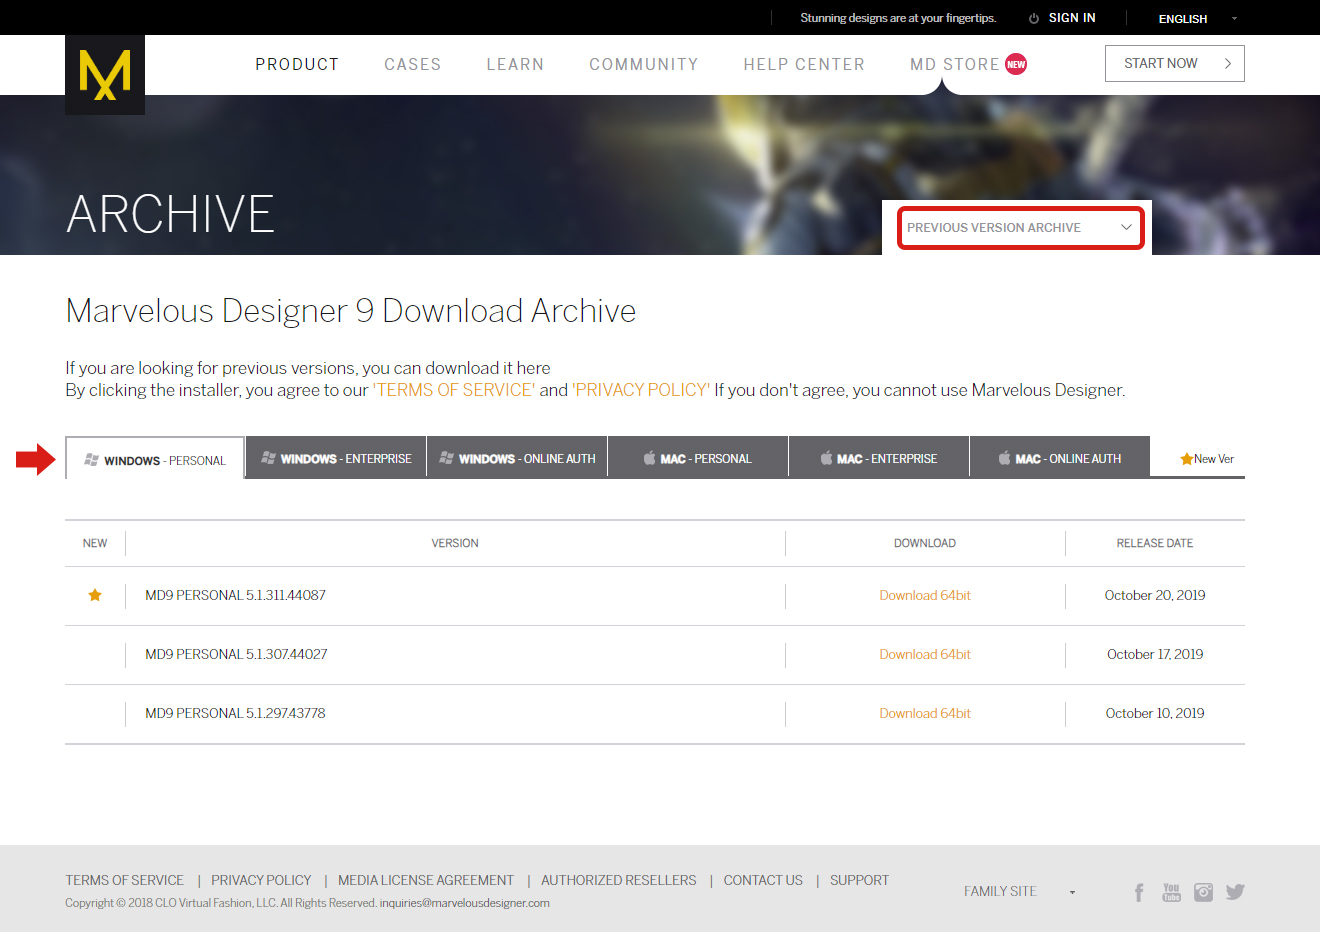This screenshot has width=1320, height=932.
Task: Click the star icon in first row
Action: 95,595
